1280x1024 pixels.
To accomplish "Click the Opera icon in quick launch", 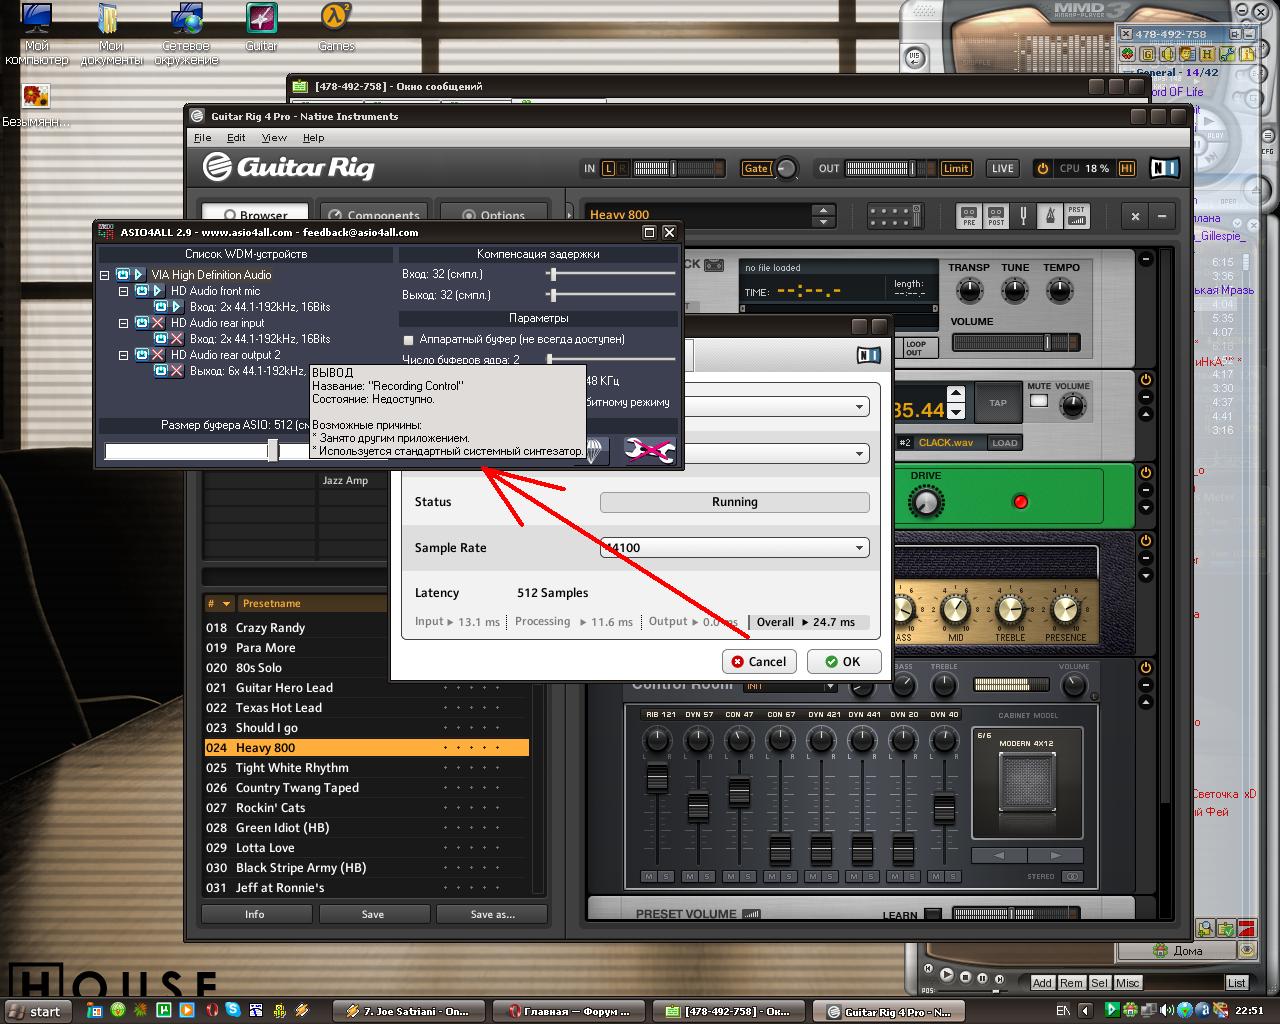I will [210, 1011].
